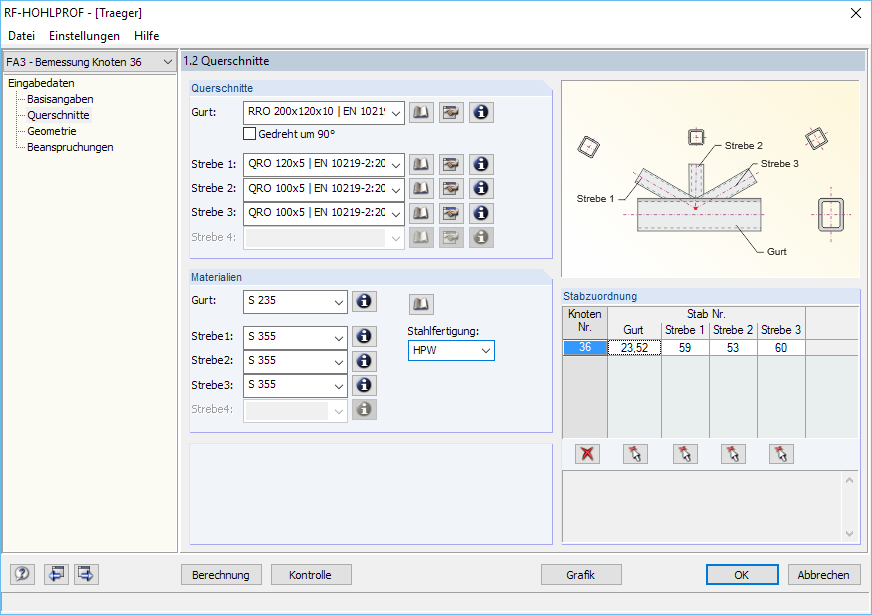
Task: Pick Strebe 2 member graphically
Action: click(x=733, y=454)
